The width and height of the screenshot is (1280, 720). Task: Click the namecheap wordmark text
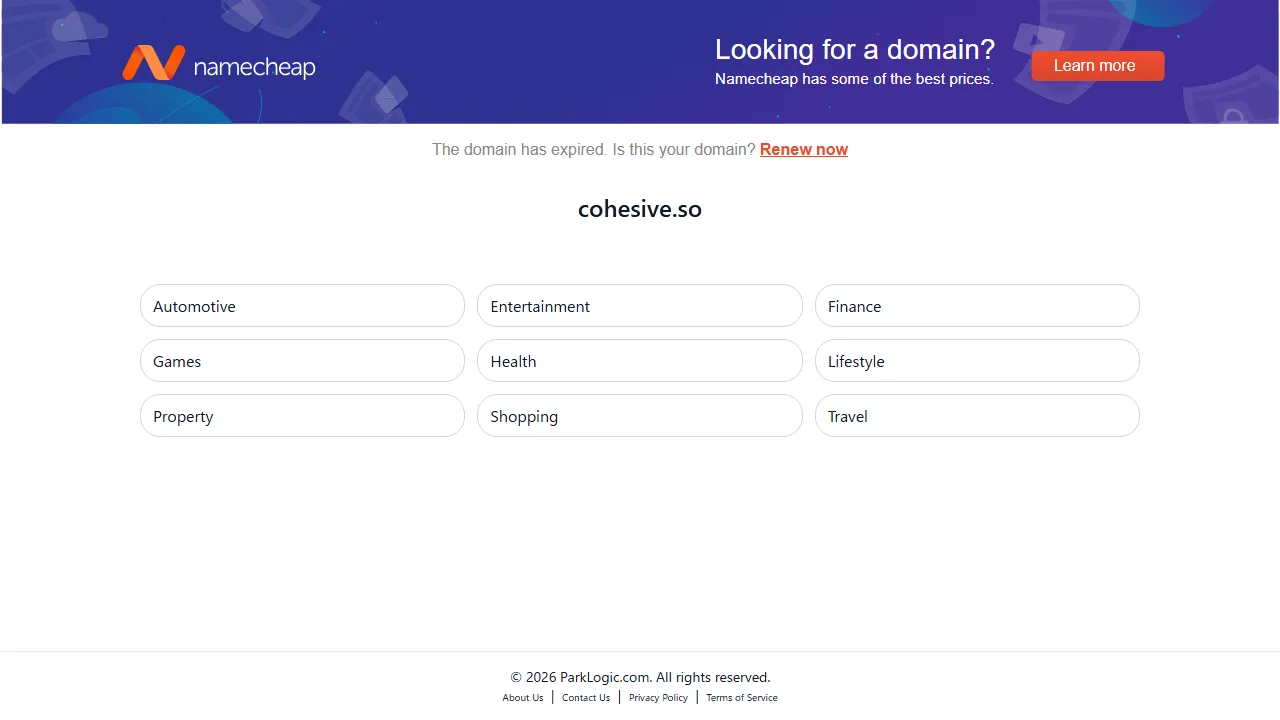(x=253, y=66)
